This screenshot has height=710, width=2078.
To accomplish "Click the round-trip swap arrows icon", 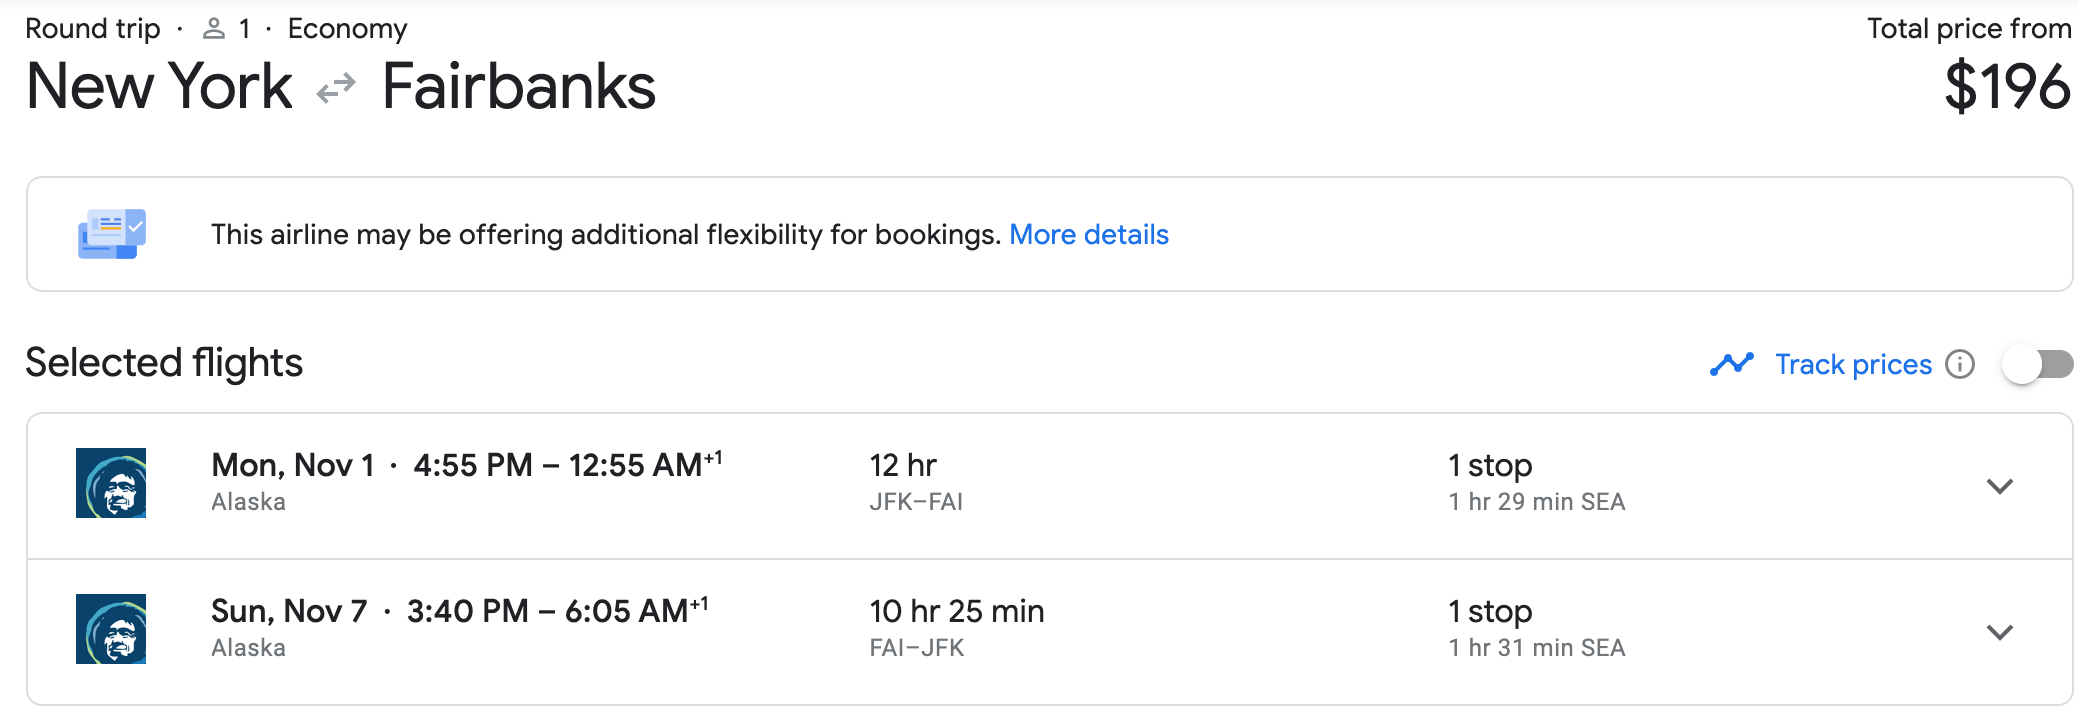I will (336, 88).
